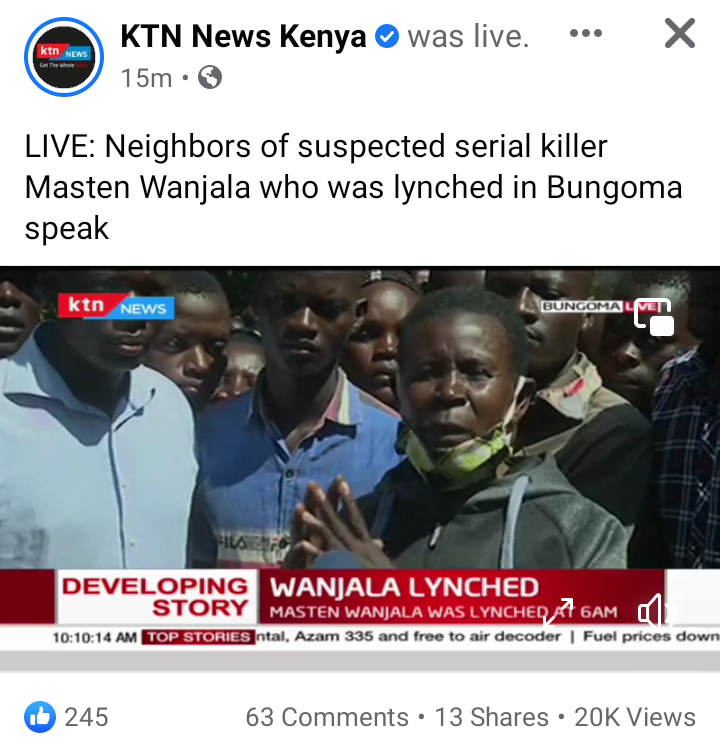Close the post with X icon
This screenshot has width=720, height=754.
tap(680, 33)
